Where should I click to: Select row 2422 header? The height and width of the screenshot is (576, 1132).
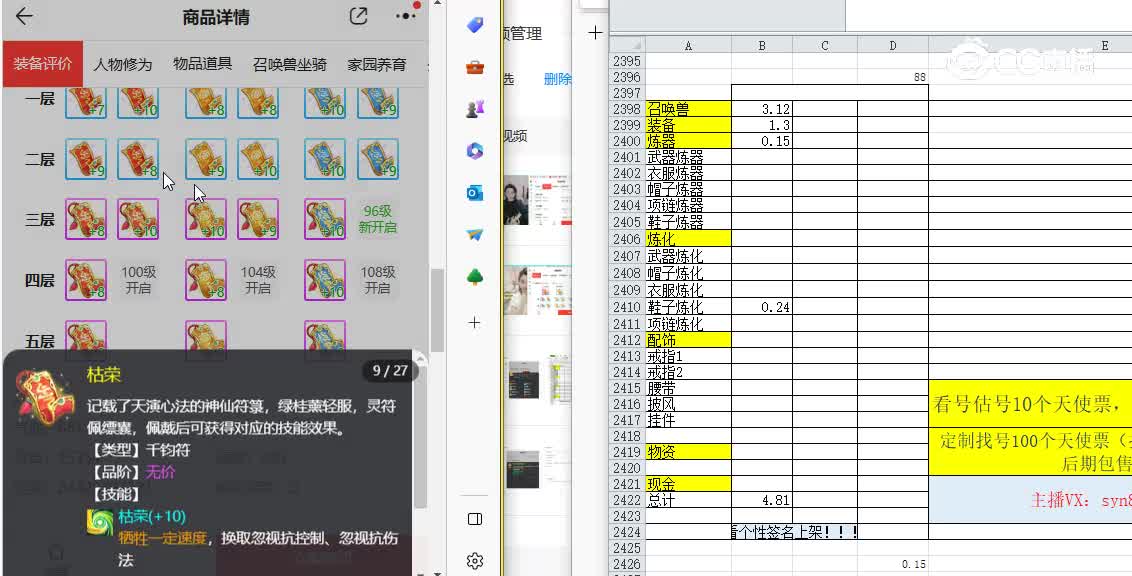click(627, 499)
